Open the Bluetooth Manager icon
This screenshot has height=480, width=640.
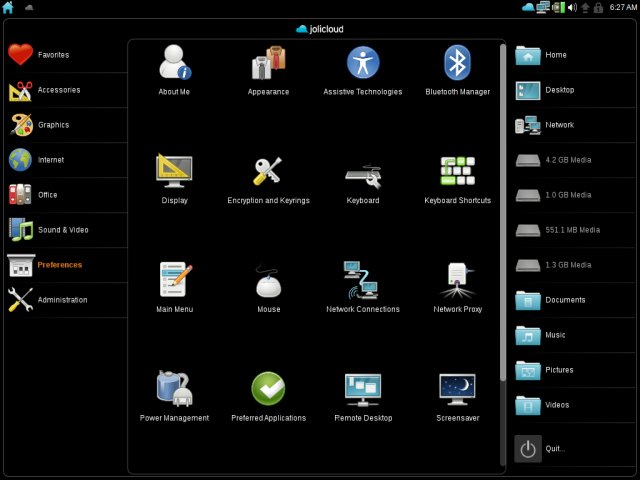coord(457,64)
